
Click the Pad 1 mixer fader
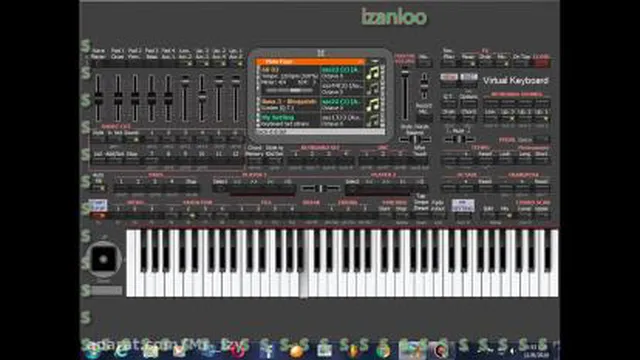tap(118, 98)
